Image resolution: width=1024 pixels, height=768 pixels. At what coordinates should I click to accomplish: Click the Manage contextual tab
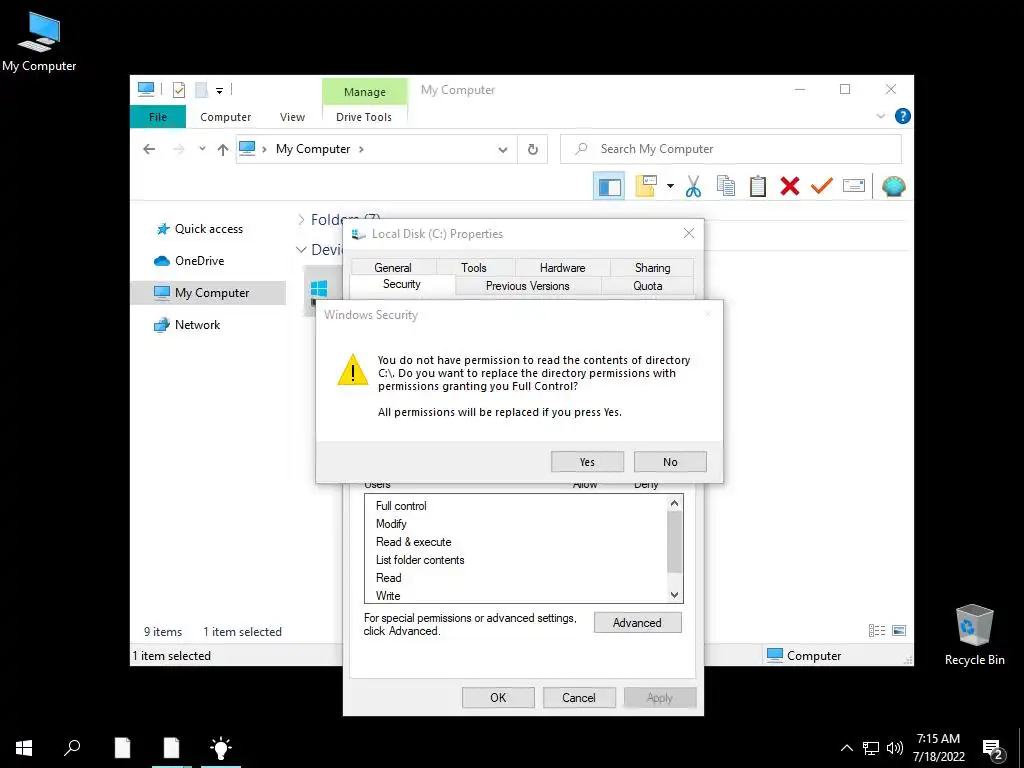[x=364, y=92]
